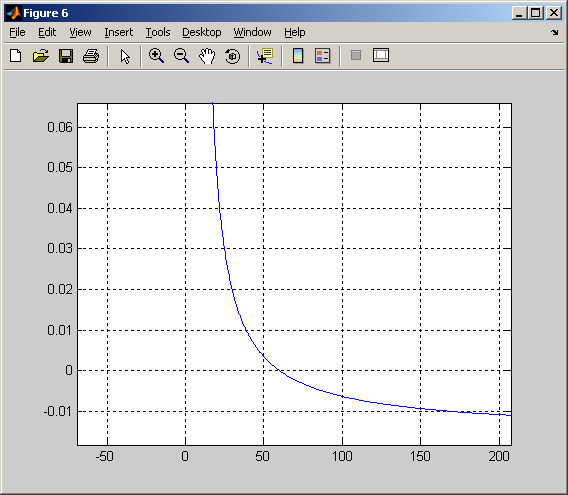
Task: Open file with the folder icon
Action: 41,56
